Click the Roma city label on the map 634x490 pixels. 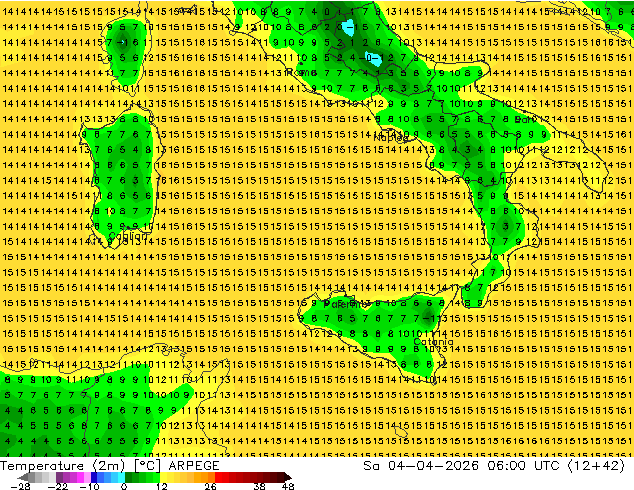(x=300, y=73)
